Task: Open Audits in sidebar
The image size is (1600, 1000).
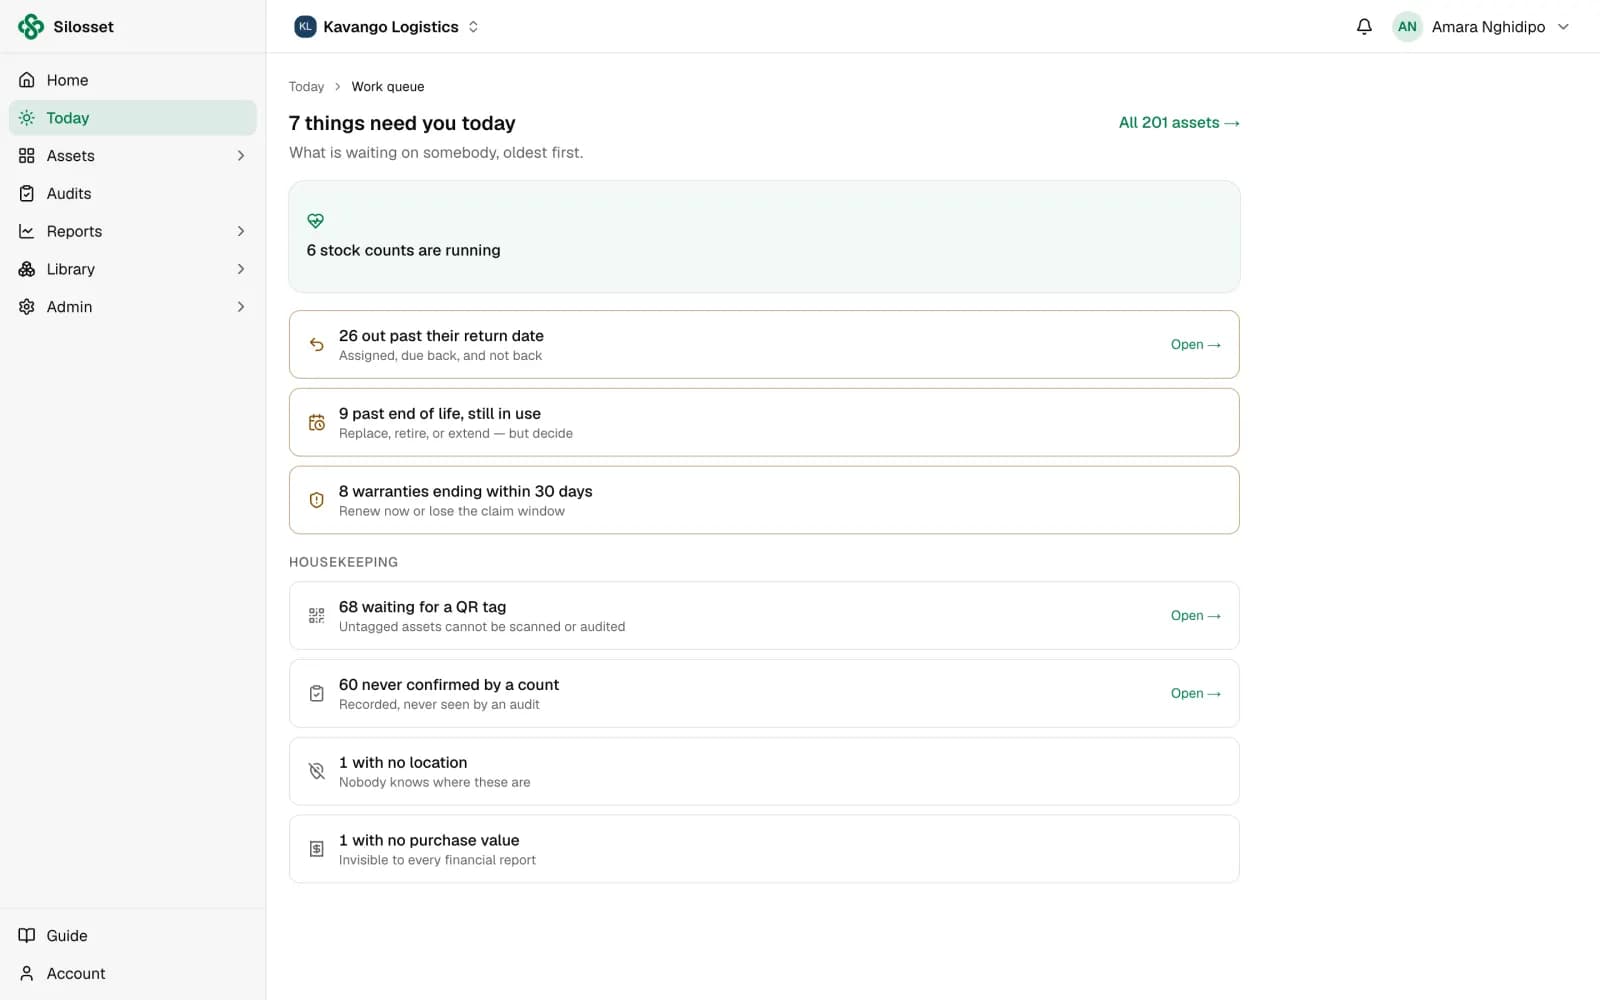Action: [x=133, y=194]
